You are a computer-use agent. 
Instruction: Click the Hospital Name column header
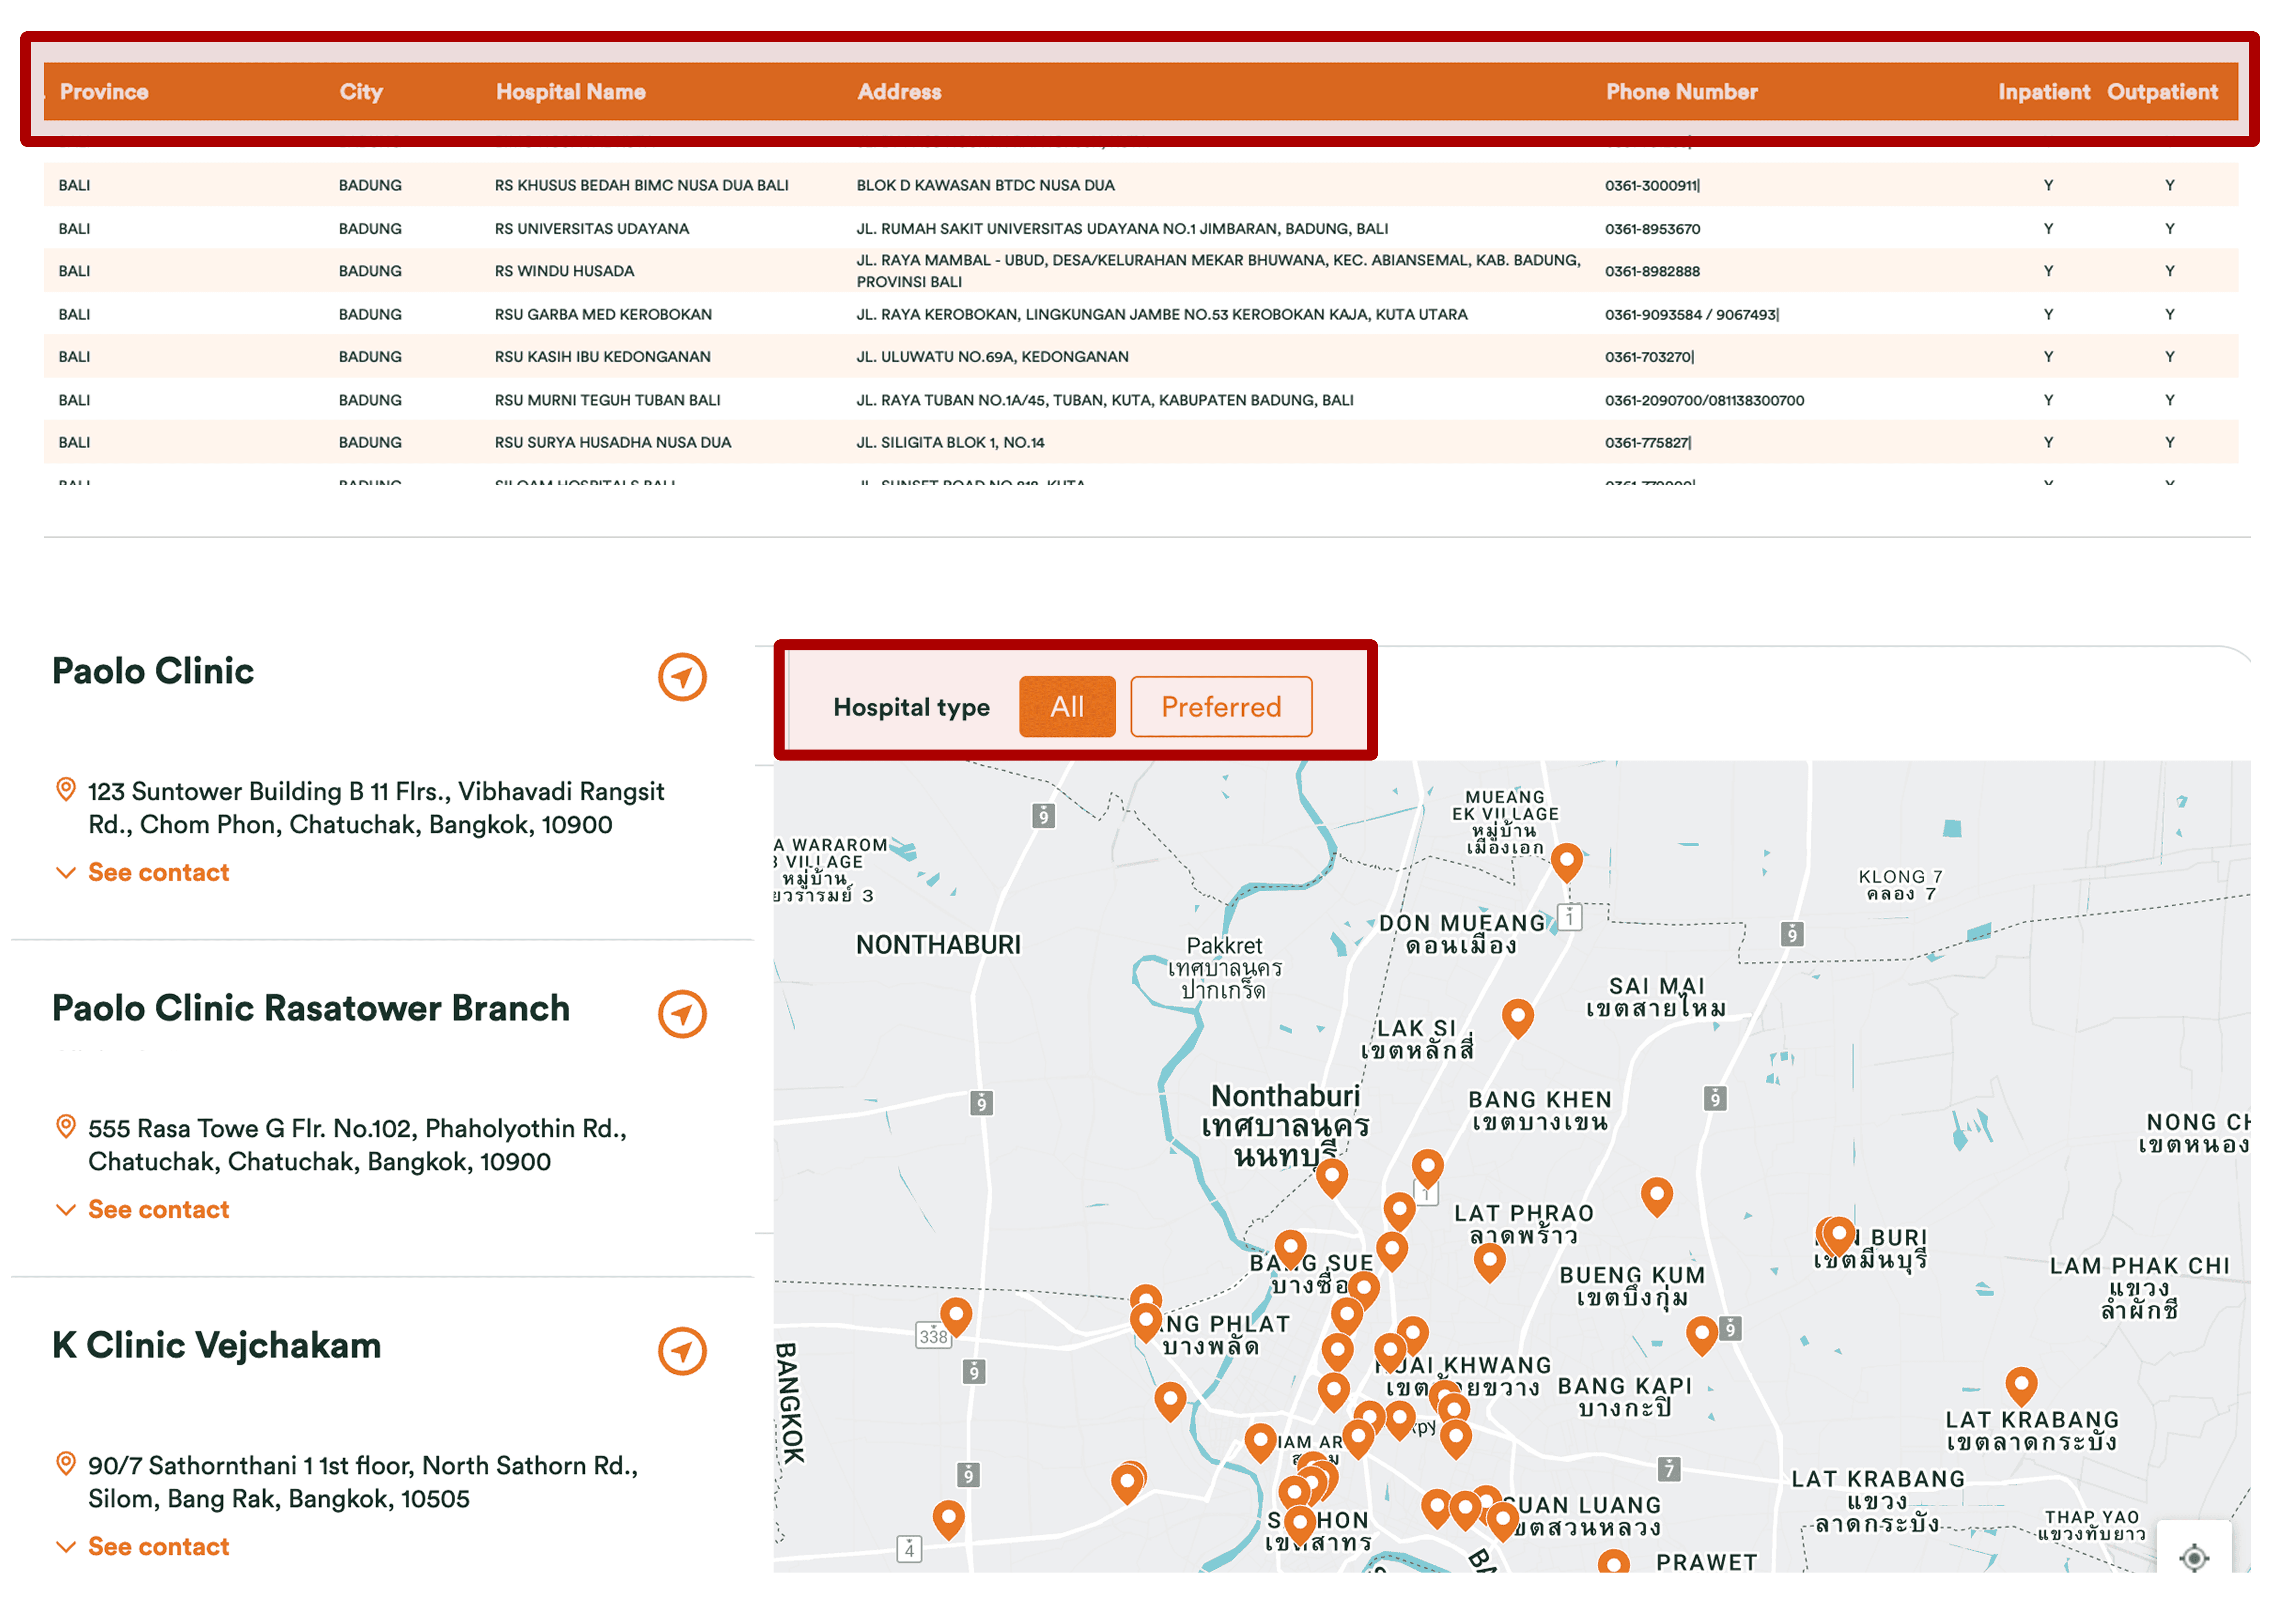click(x=570, y=92)
